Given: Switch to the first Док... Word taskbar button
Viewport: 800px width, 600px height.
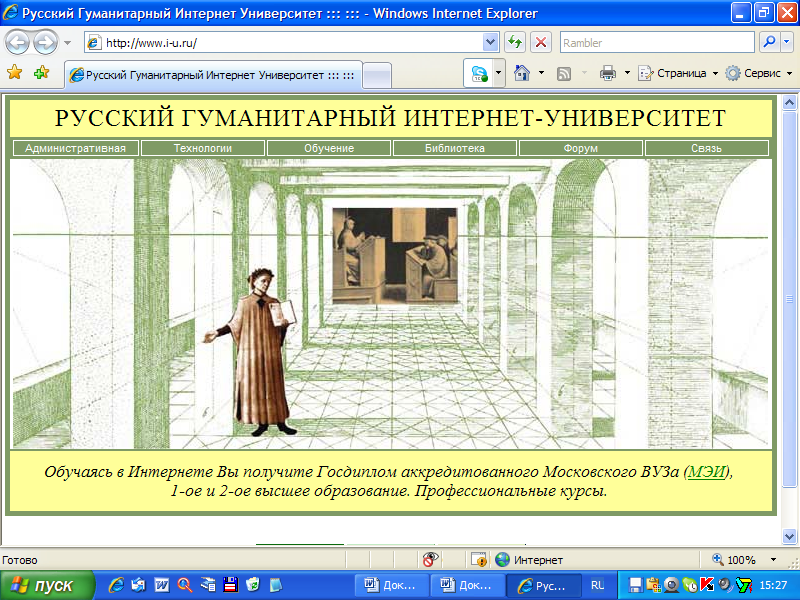Looking at the screenshot, I should [x=390, y=585].
